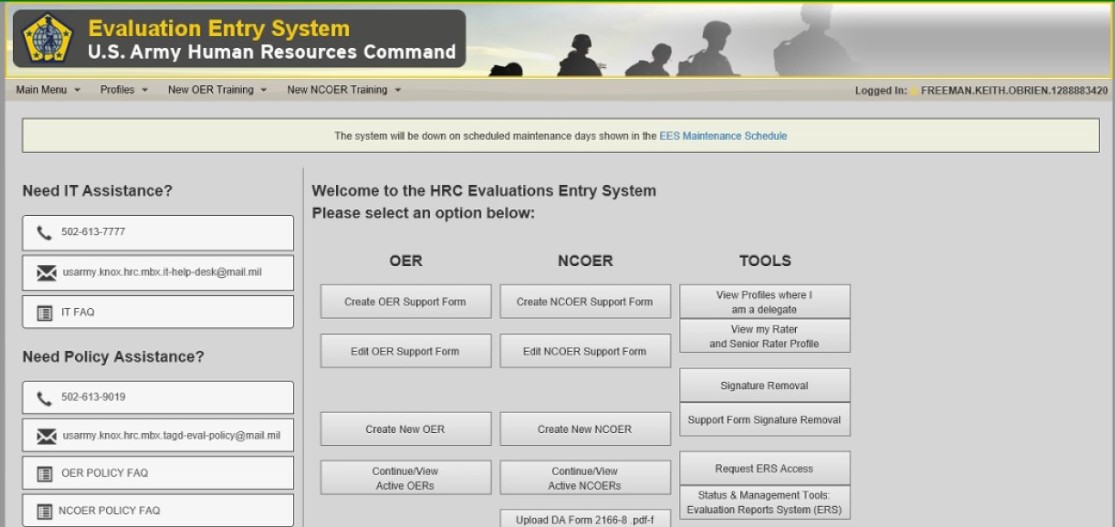Click the TOOLS column heading
Screen dimensions: 1115x527
coord(765,261)
